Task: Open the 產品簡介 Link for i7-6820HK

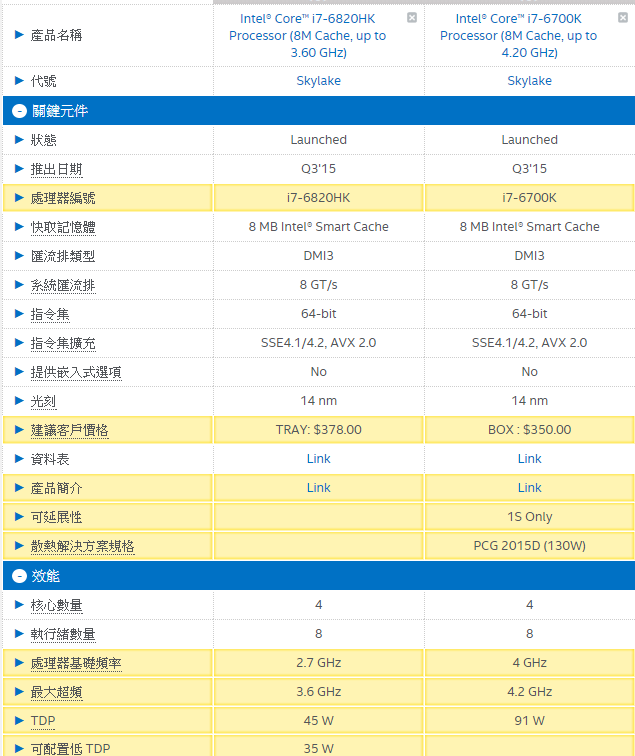Action: pyautogui.click(x=319, y=488)
